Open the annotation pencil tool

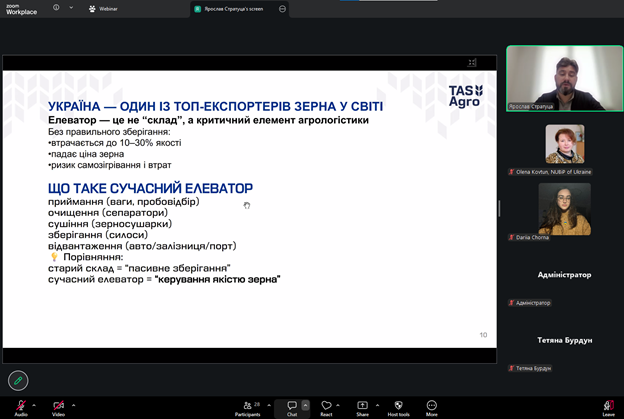(x=18, y=380)
